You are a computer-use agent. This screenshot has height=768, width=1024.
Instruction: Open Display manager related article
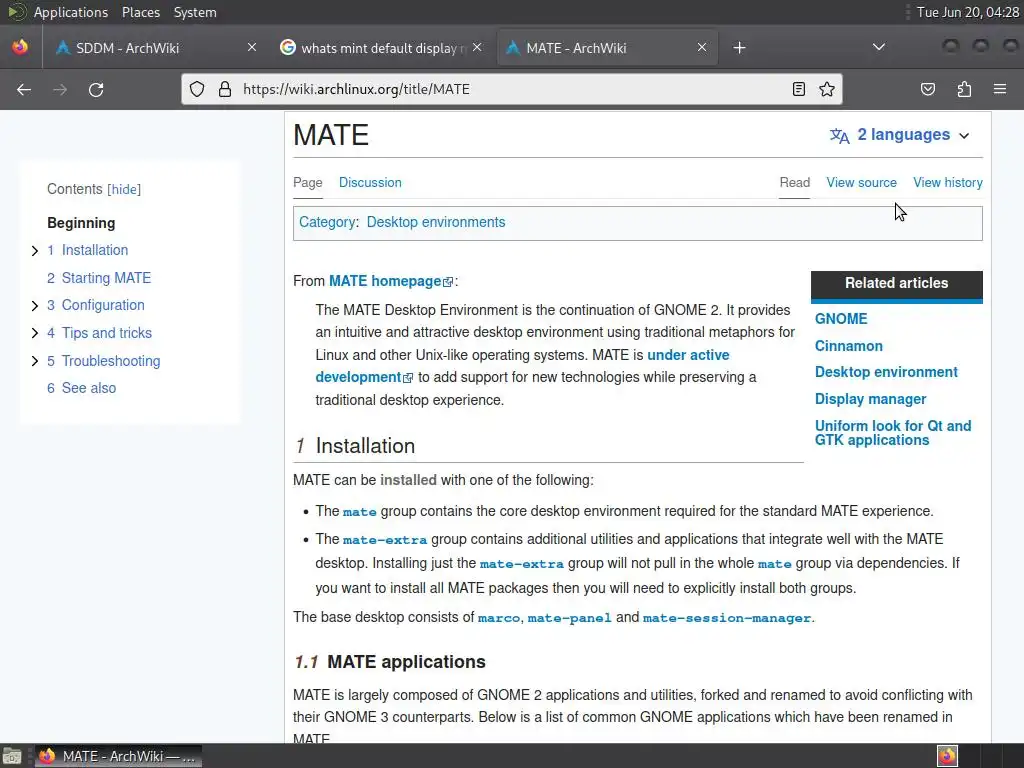click(x=870, y=398)
